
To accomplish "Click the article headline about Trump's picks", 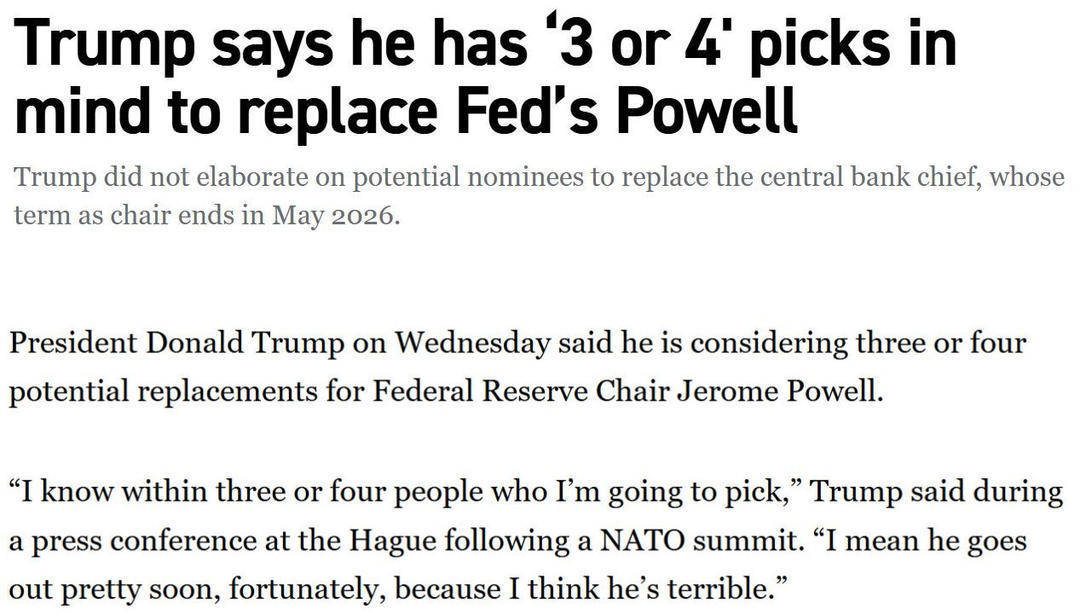I will (x=485, y=76).
